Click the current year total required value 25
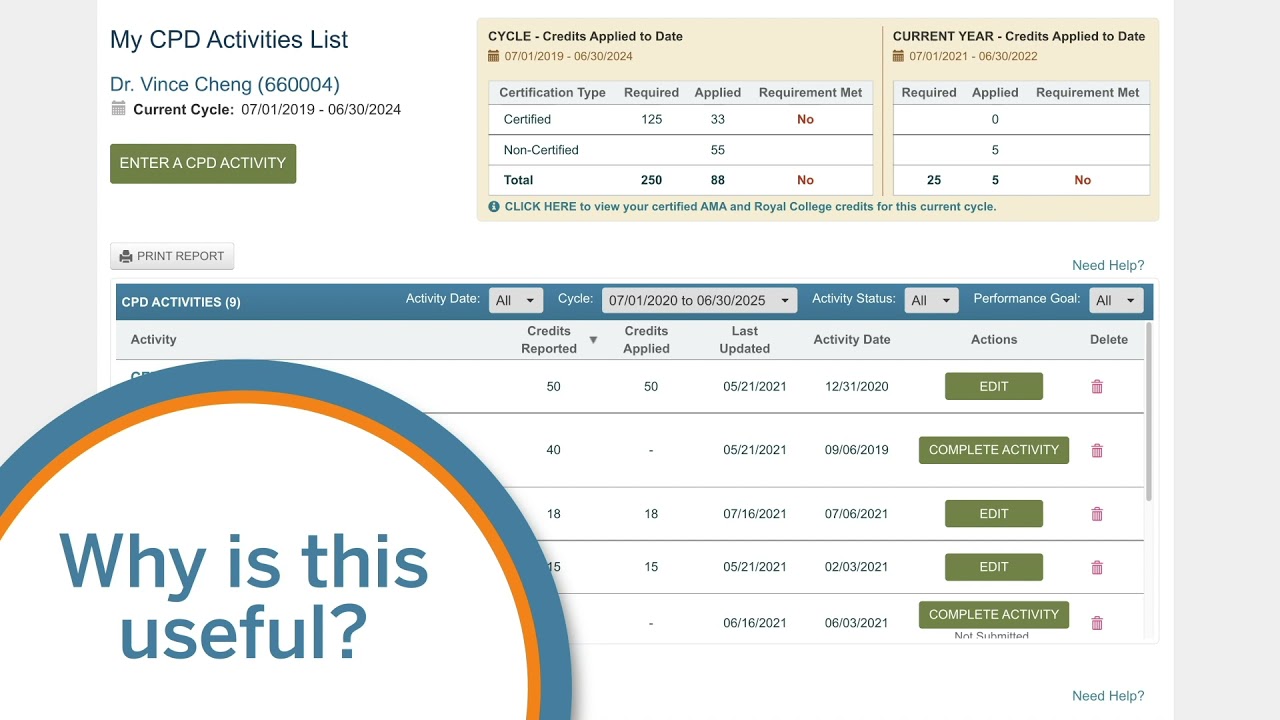 coord(934,180)
